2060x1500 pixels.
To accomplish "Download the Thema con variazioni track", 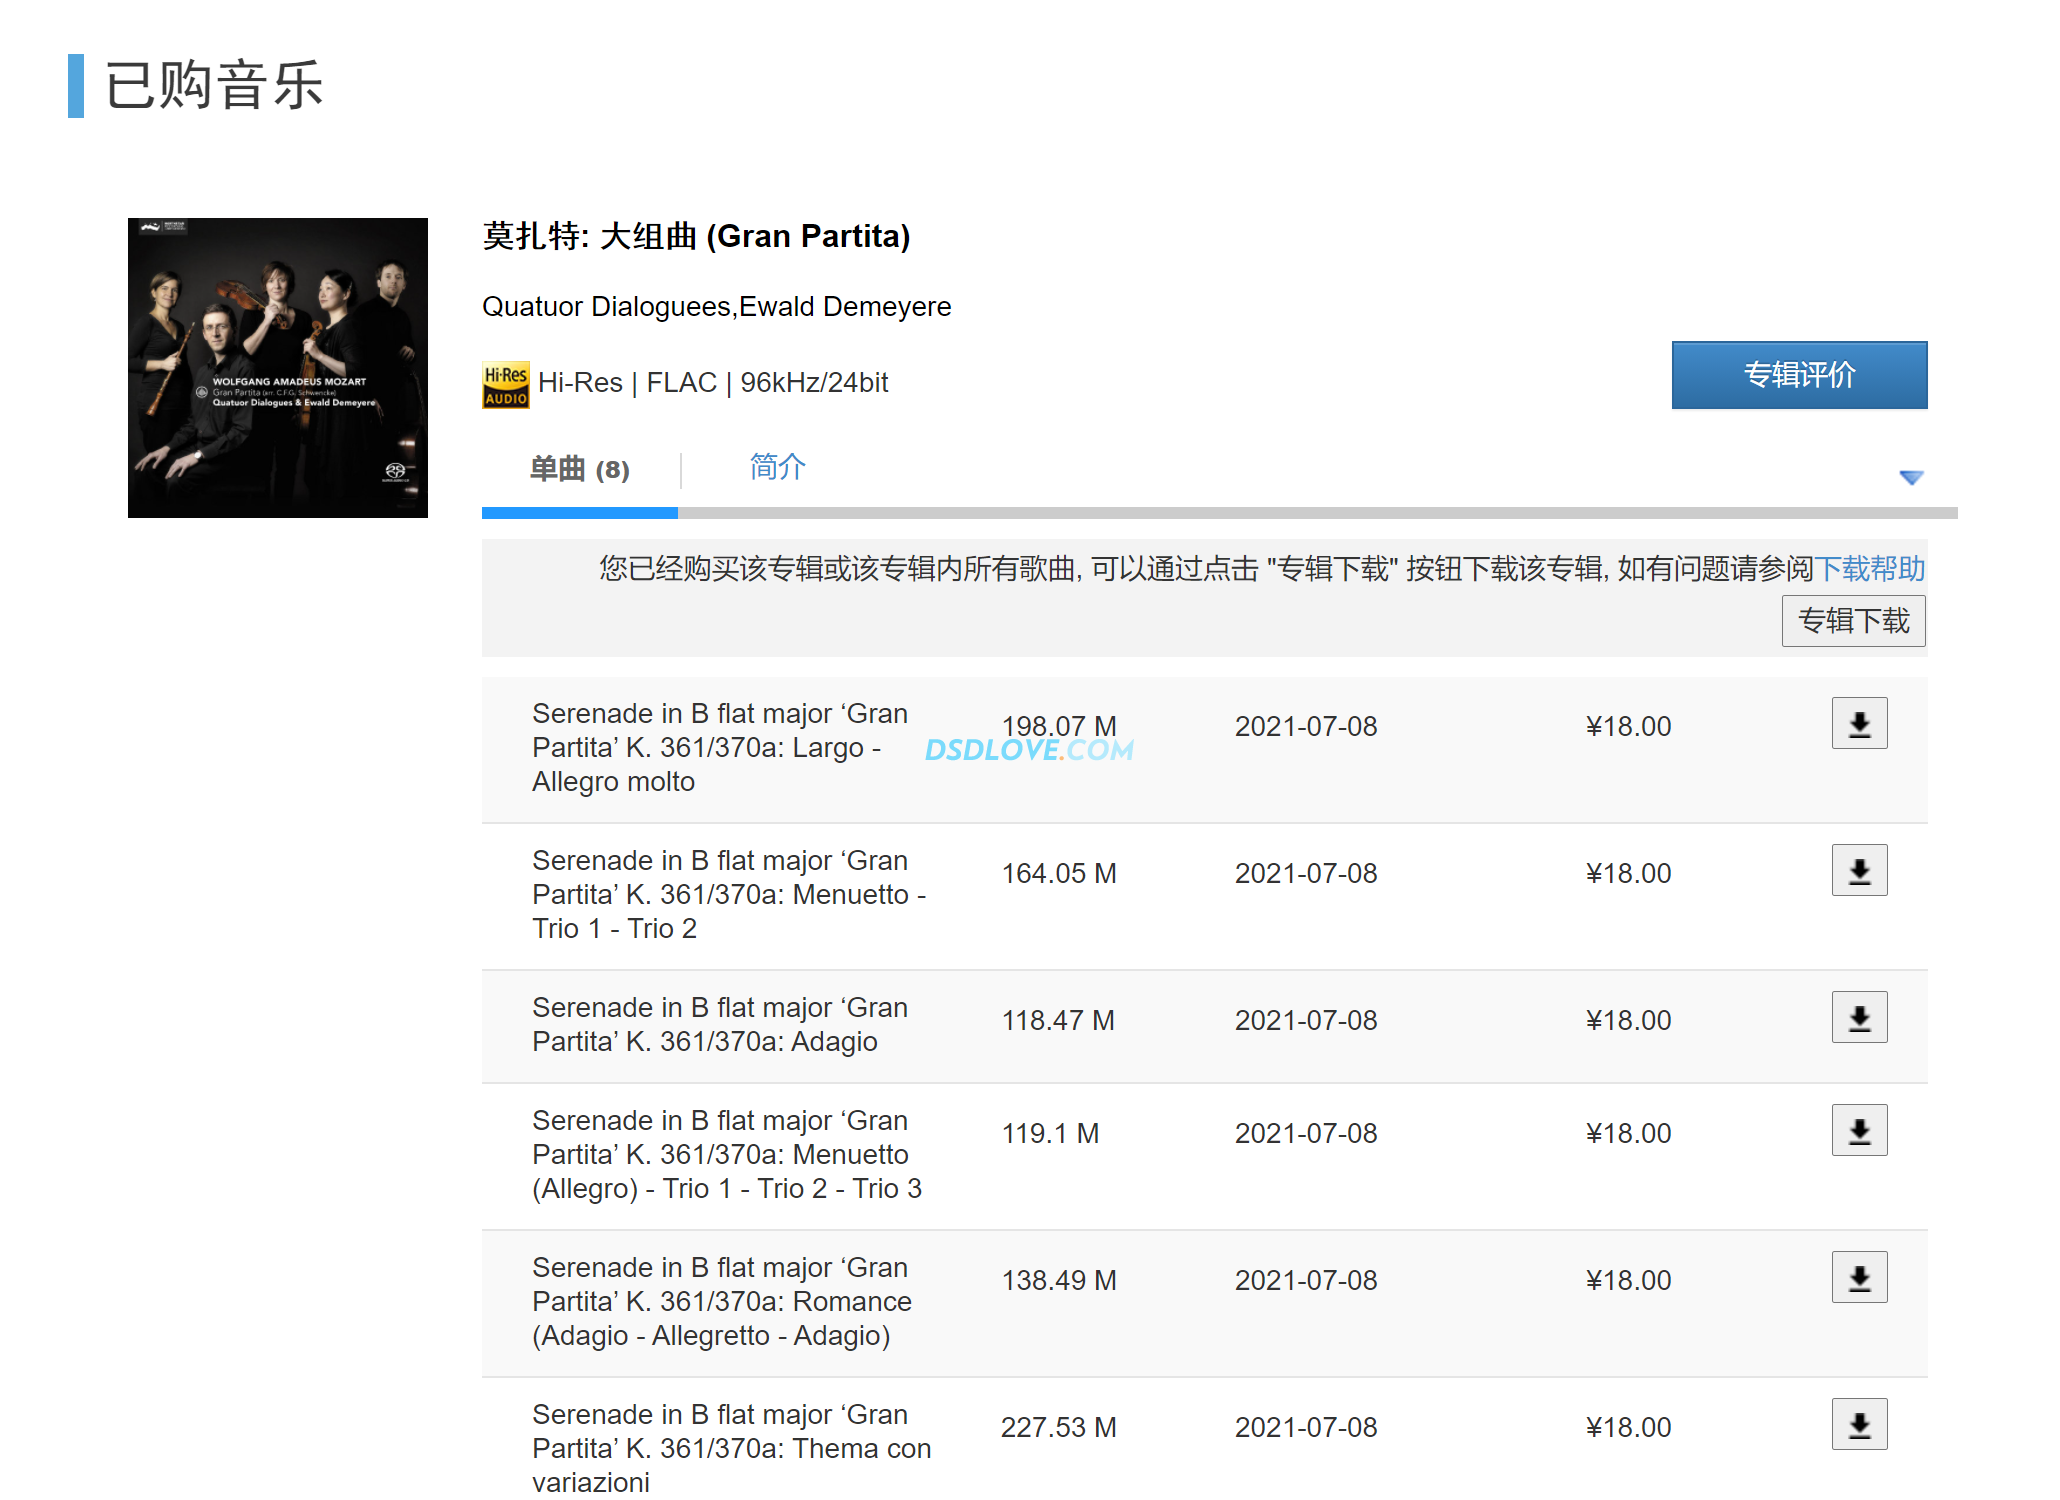I will point(1859,1424).
